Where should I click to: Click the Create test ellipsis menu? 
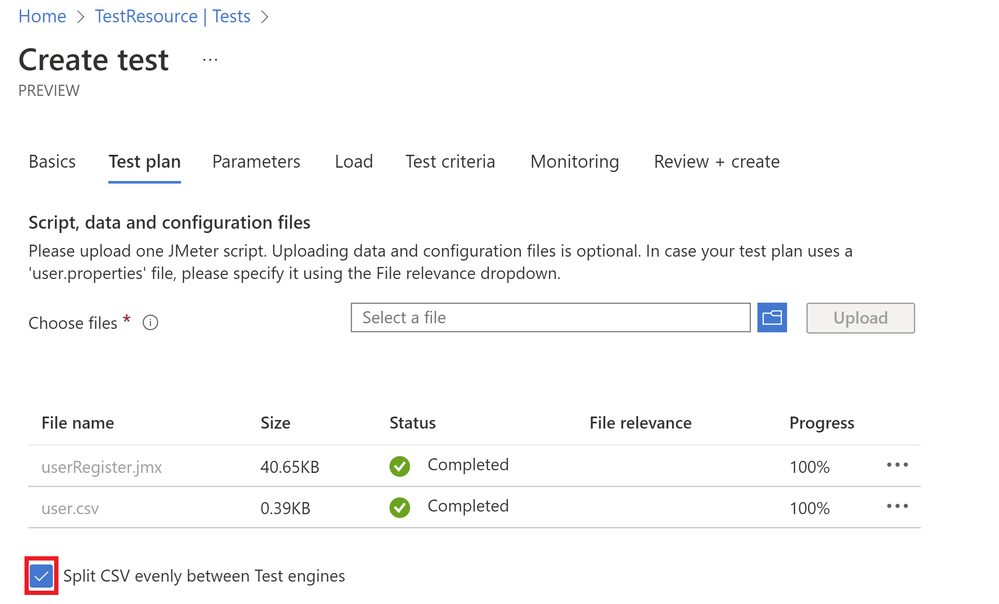tap(210, 60)
